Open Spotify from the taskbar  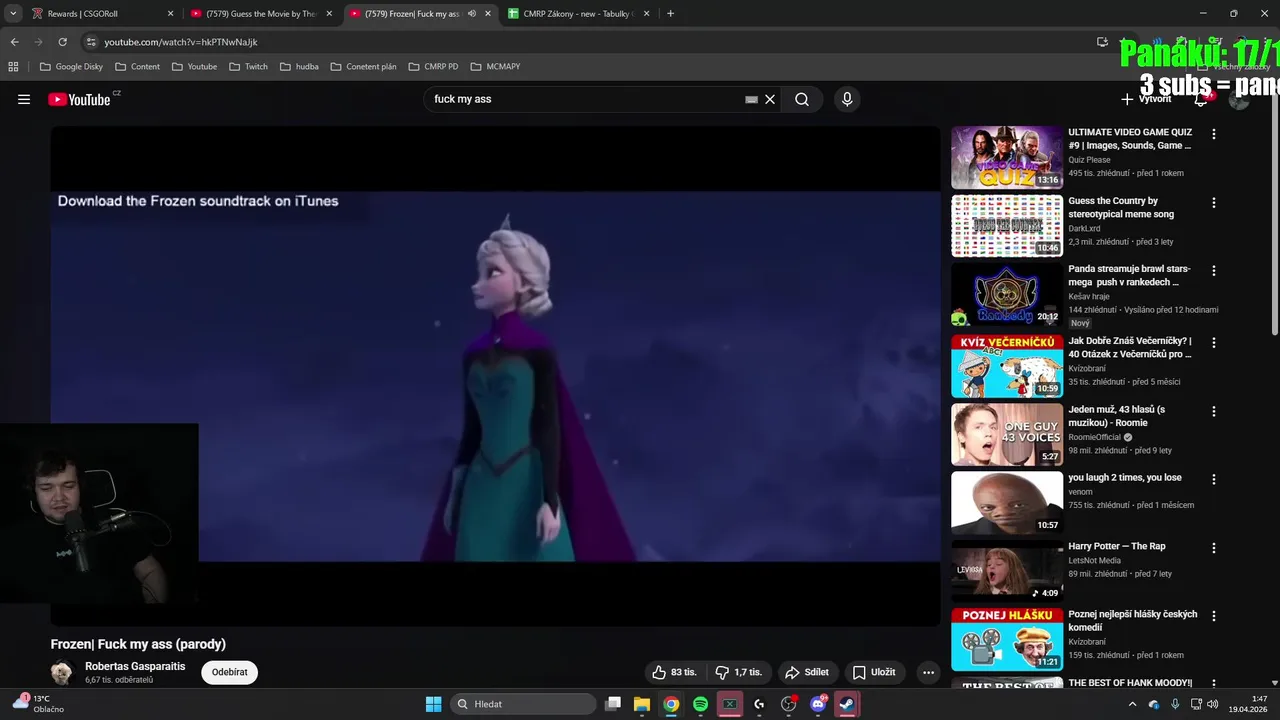700,704
